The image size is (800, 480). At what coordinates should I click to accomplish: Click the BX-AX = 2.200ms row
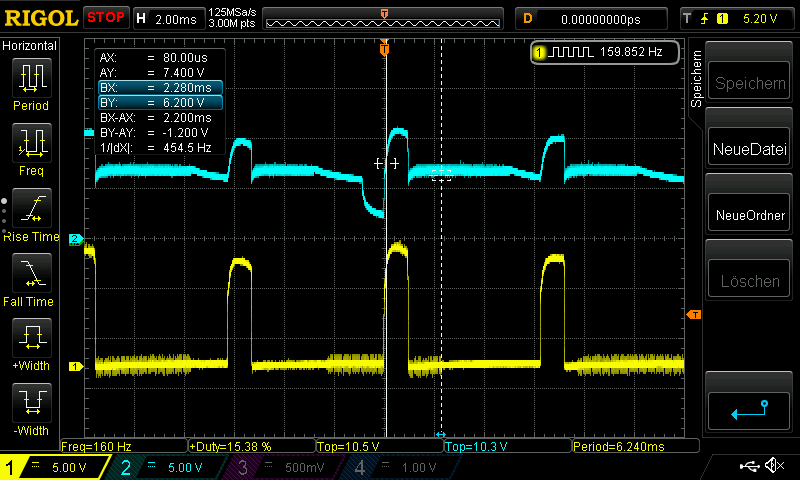[x=160, y=118]
